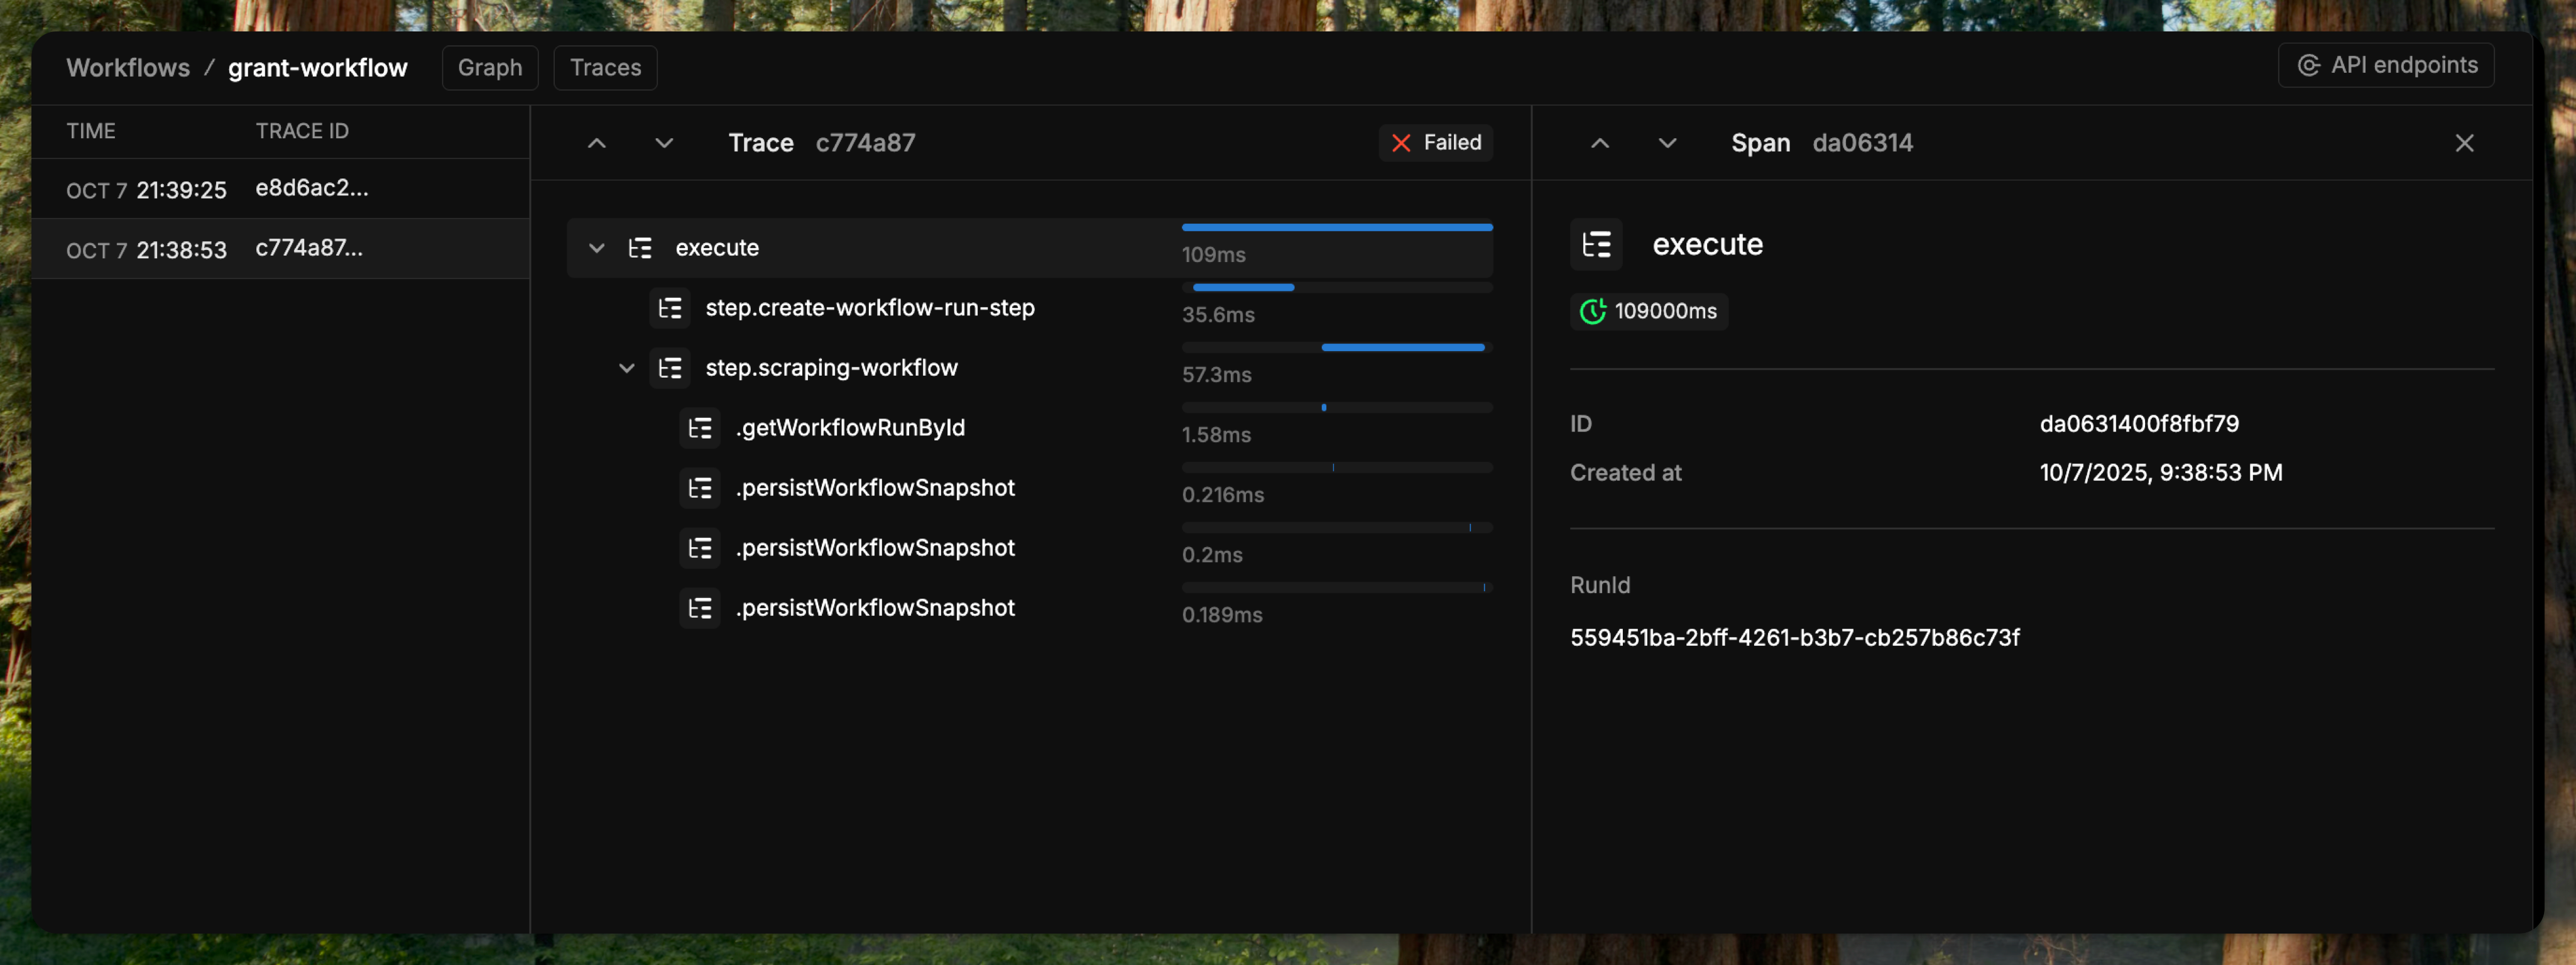This screenshot has height=965, width=2576.
Task: Click the execute span 109ms timeline bar
Action: tap(1336, 228)
